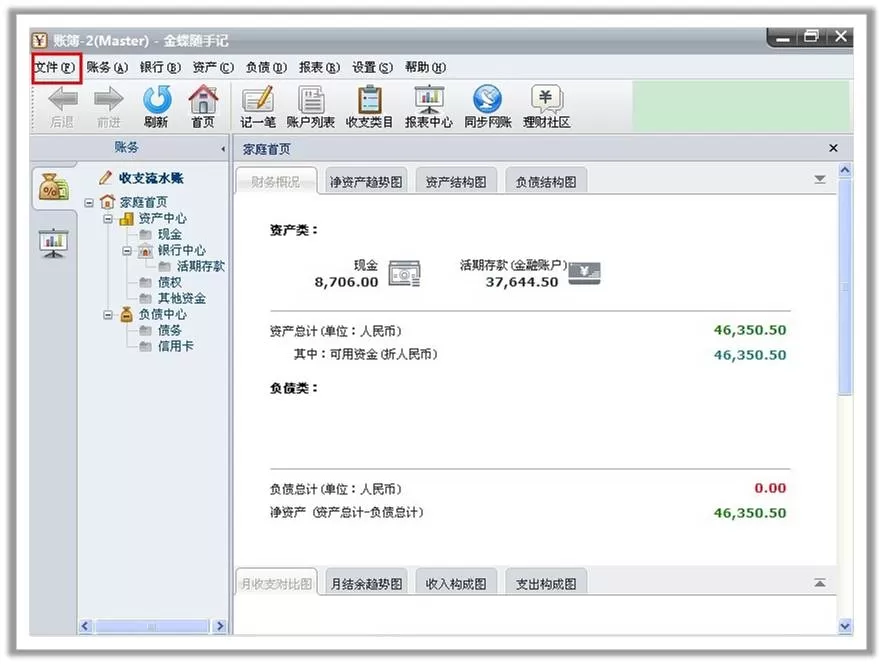Click 负债中心 money bag tree icon
Viewport: 883px width, 664px height.
click(x=126, y=314)
